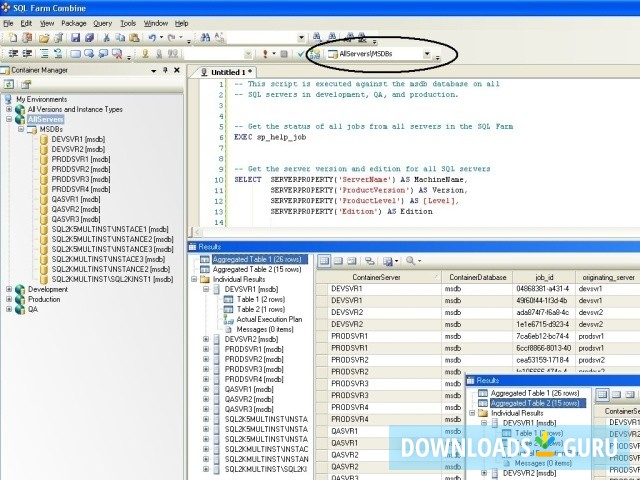Click the Undo arrow icon

(150, 38)
